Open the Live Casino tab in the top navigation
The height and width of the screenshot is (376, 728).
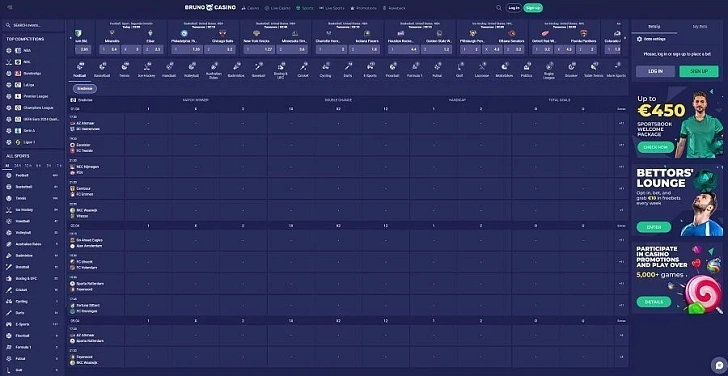(x=278, y=8)
